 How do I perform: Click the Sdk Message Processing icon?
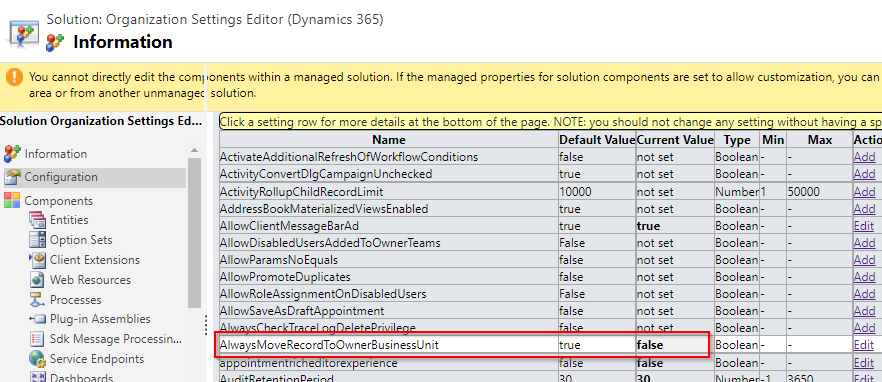(37, 339)
